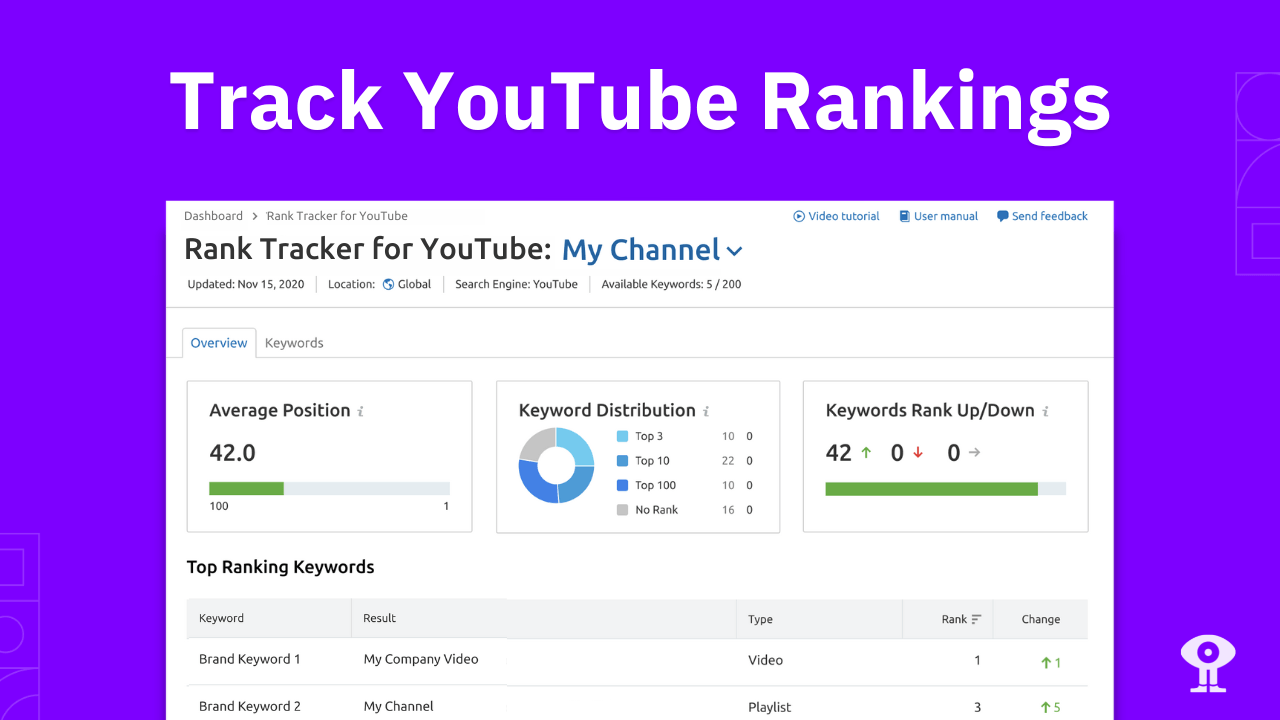Image resolution: width=1280 pixels, height=720 pixels.
Task: Click the Video tutorial play icon
Action: pyautogui.click(x=799, y=216)
